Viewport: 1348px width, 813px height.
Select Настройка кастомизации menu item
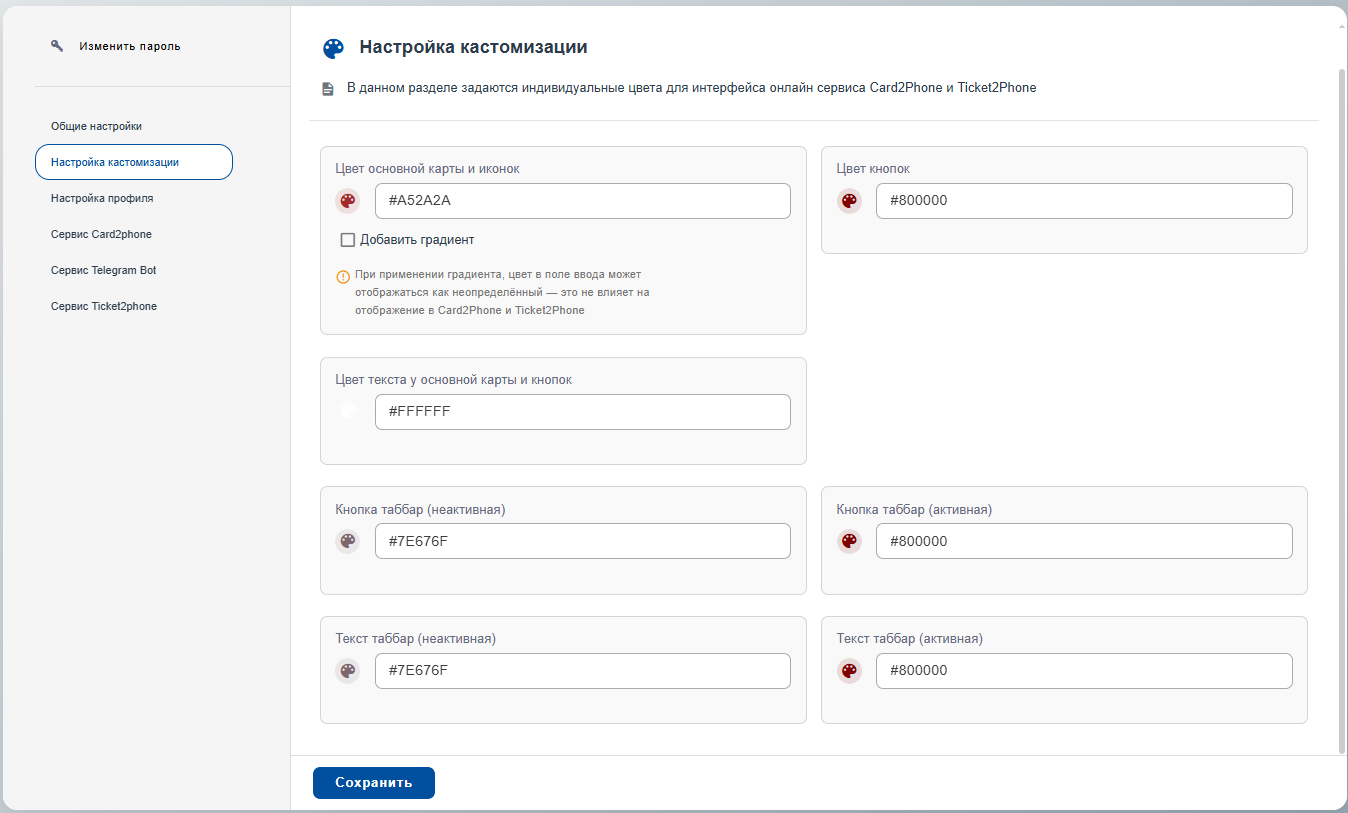point(134,162)
